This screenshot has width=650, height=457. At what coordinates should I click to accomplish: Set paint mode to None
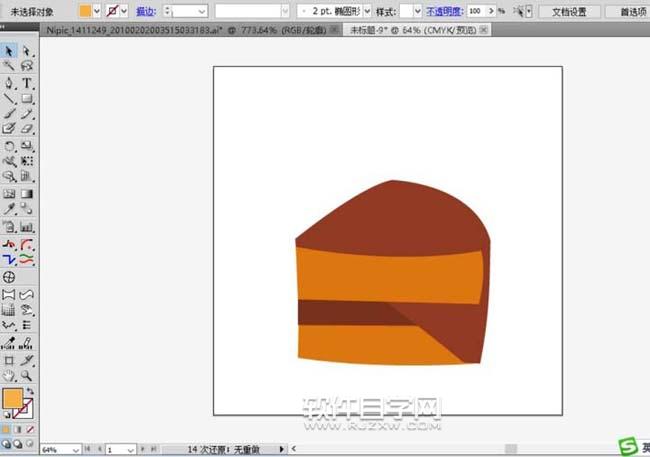pos(30,430)
